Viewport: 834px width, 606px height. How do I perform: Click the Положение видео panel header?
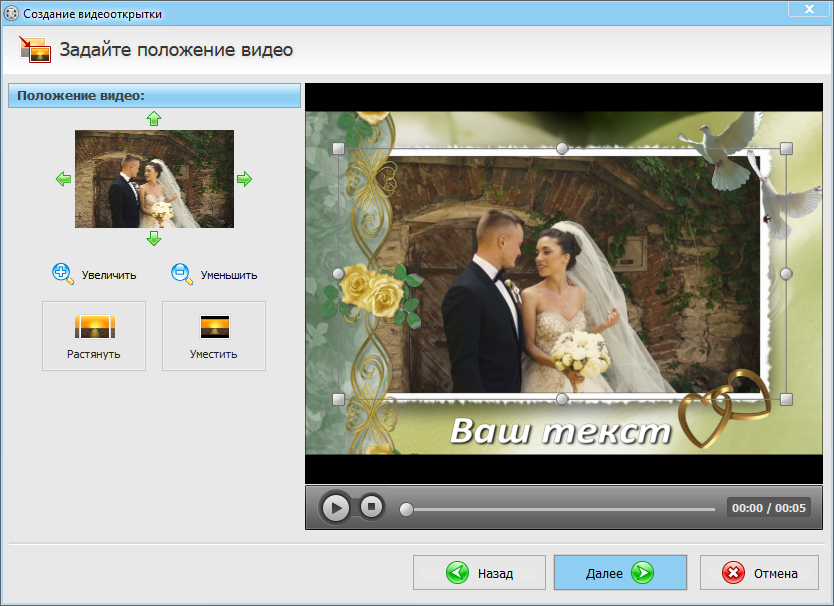(153, 95)
